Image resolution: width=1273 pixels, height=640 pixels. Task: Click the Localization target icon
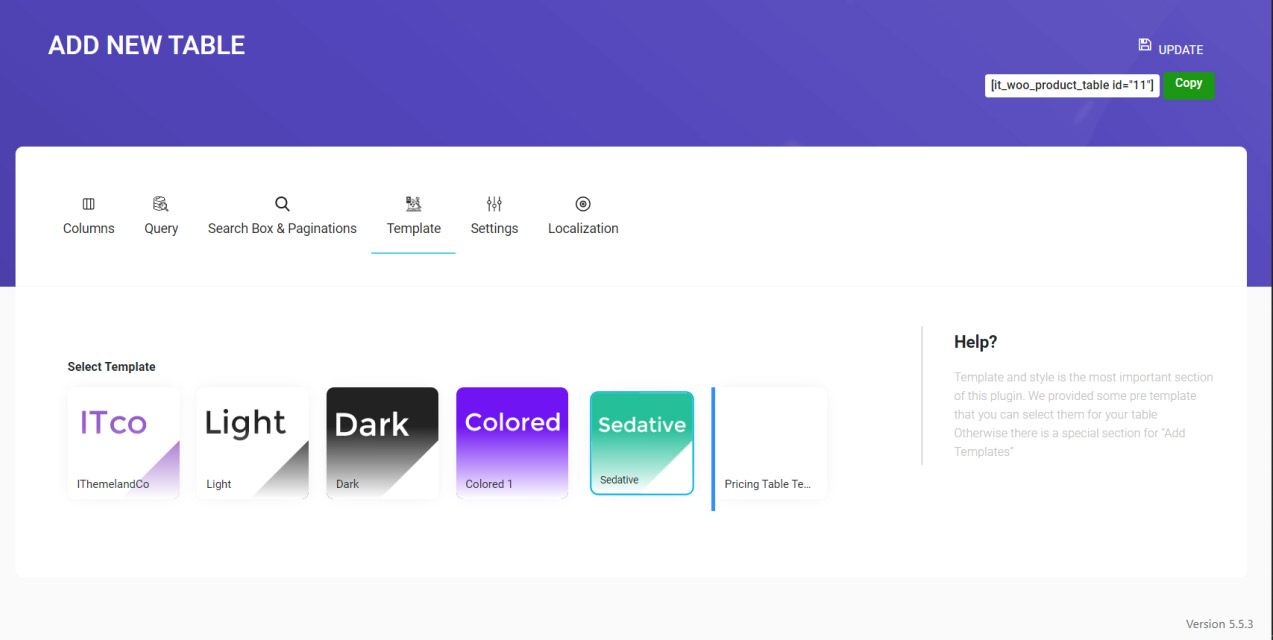click(583, 204)
